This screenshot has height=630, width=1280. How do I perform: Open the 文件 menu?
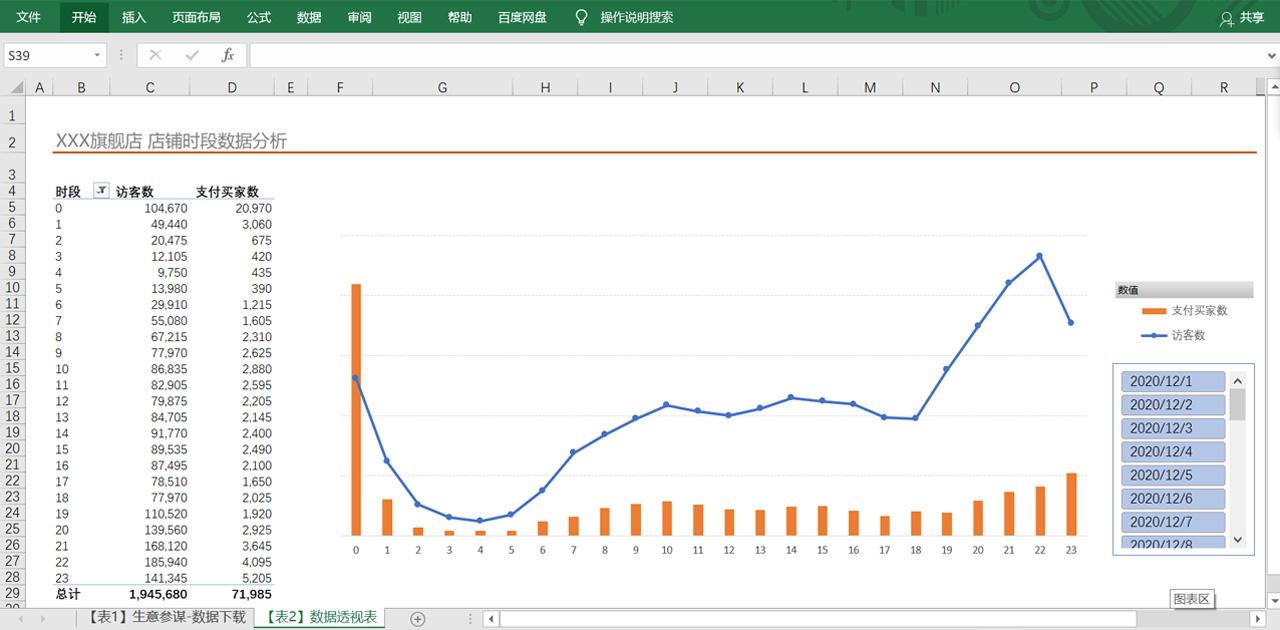click(x=29, y=17)
